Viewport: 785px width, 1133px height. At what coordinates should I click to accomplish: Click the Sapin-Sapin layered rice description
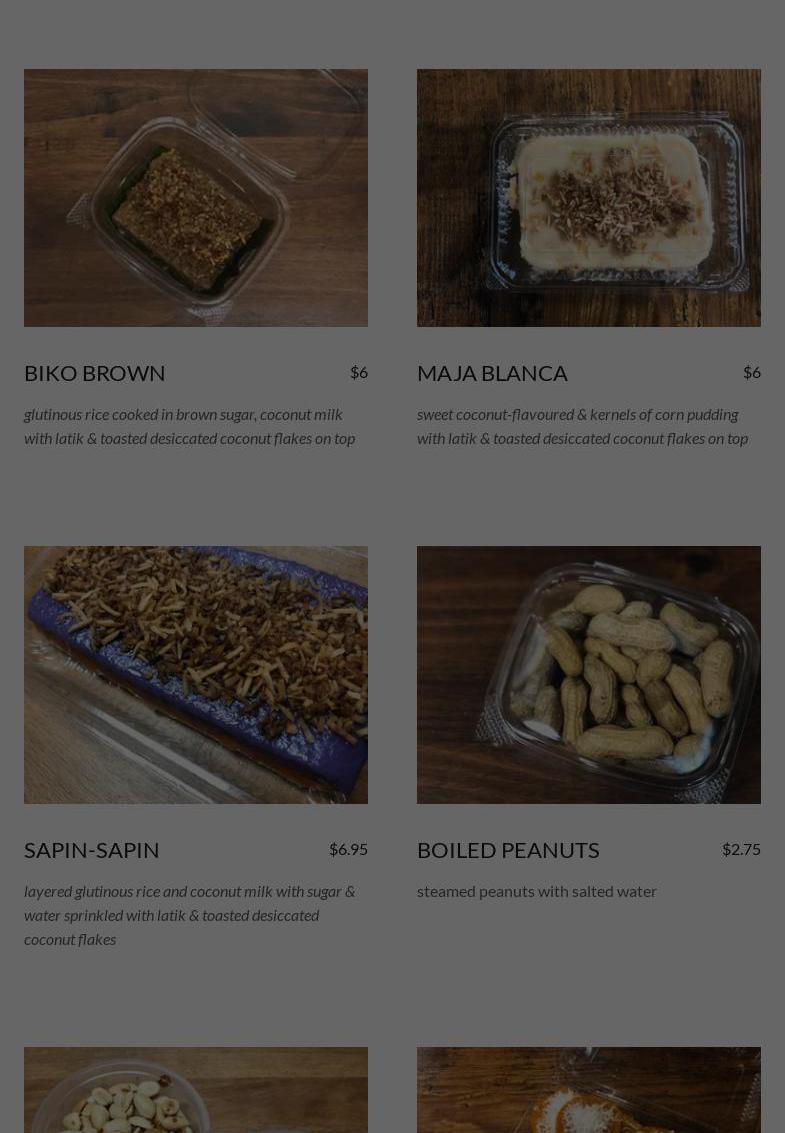(x=189, y=915)
